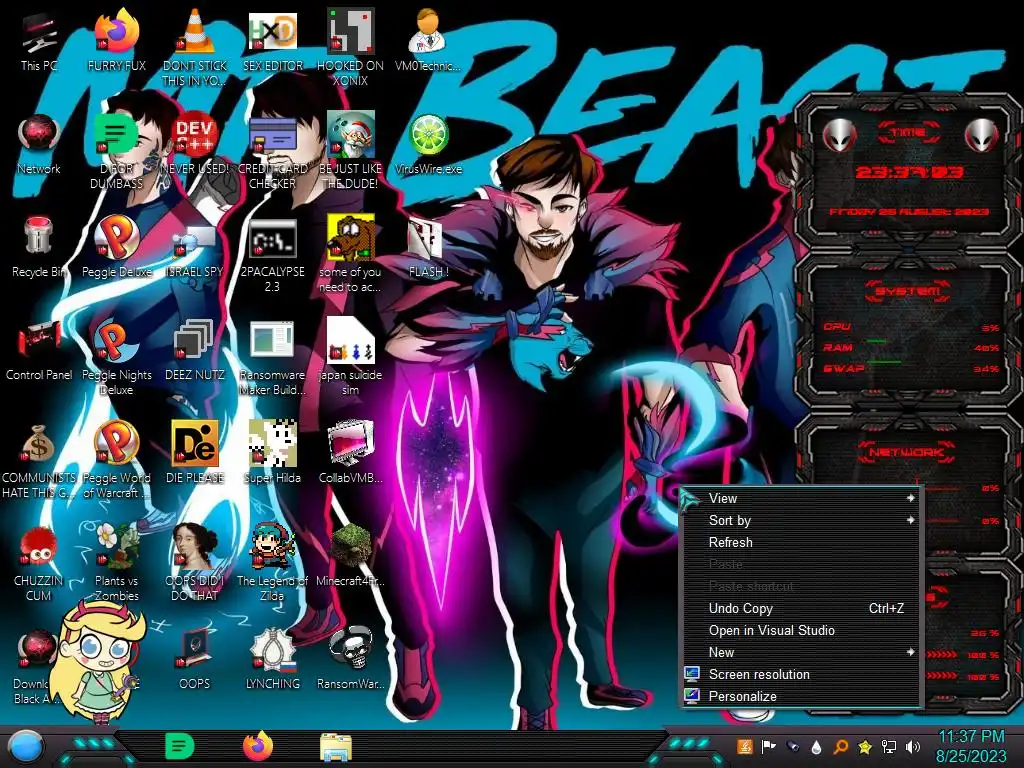The height and width of the screenshot is (768, 1024).
Task: Select the COMMUNISTS HATE THIS G... money bag icon
Action: (x=39, y=460)
